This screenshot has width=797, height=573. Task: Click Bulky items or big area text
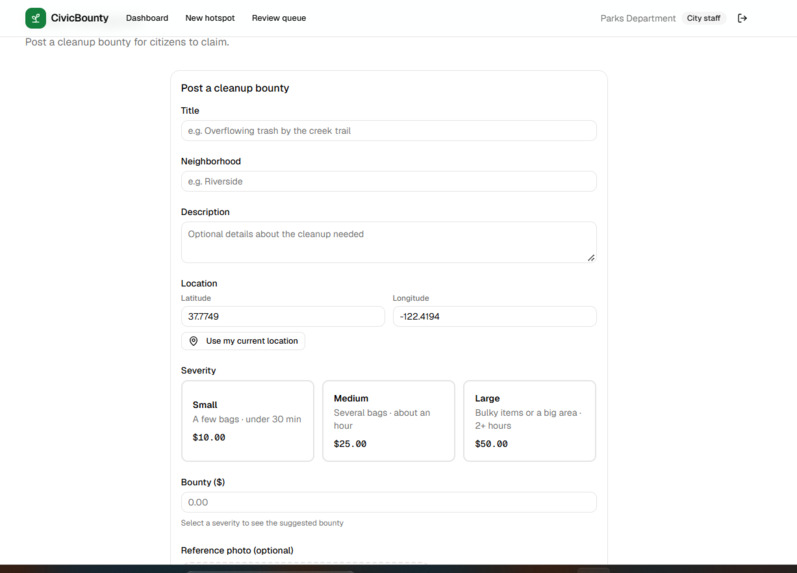(x=528, y=419)
